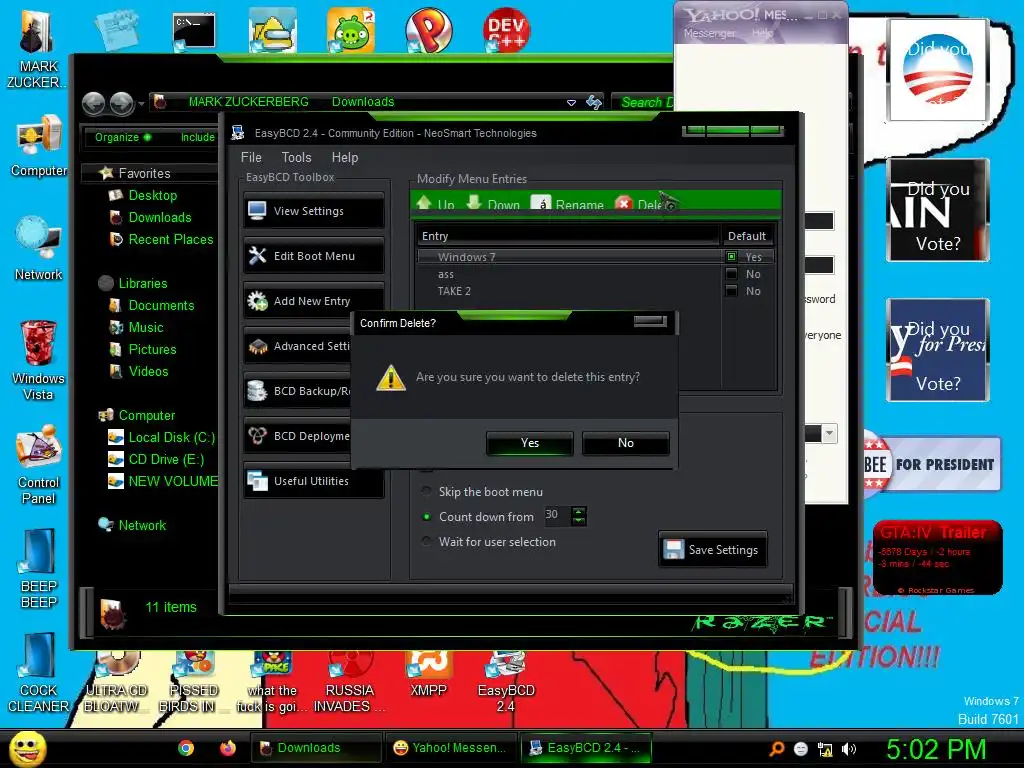Viewport: 1024px width, 768px height.
Task: Click the XMPP desktop icon
Action: (x=428, y=674)
